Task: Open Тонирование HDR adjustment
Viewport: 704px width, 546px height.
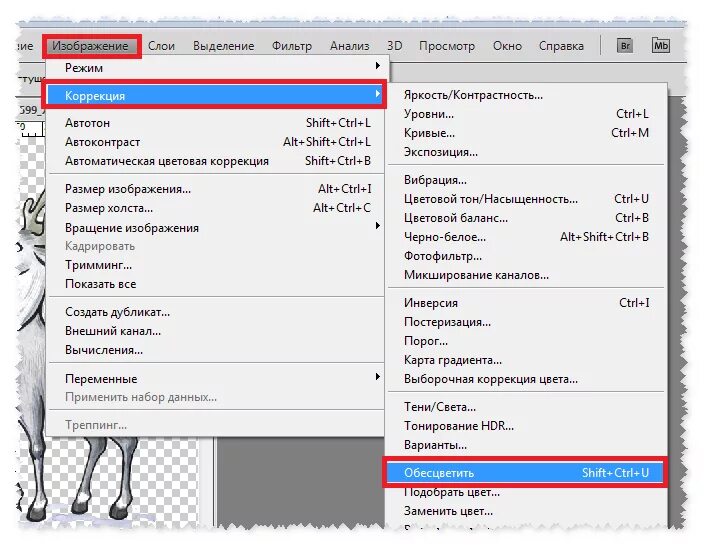Action: tap(526, 426)
